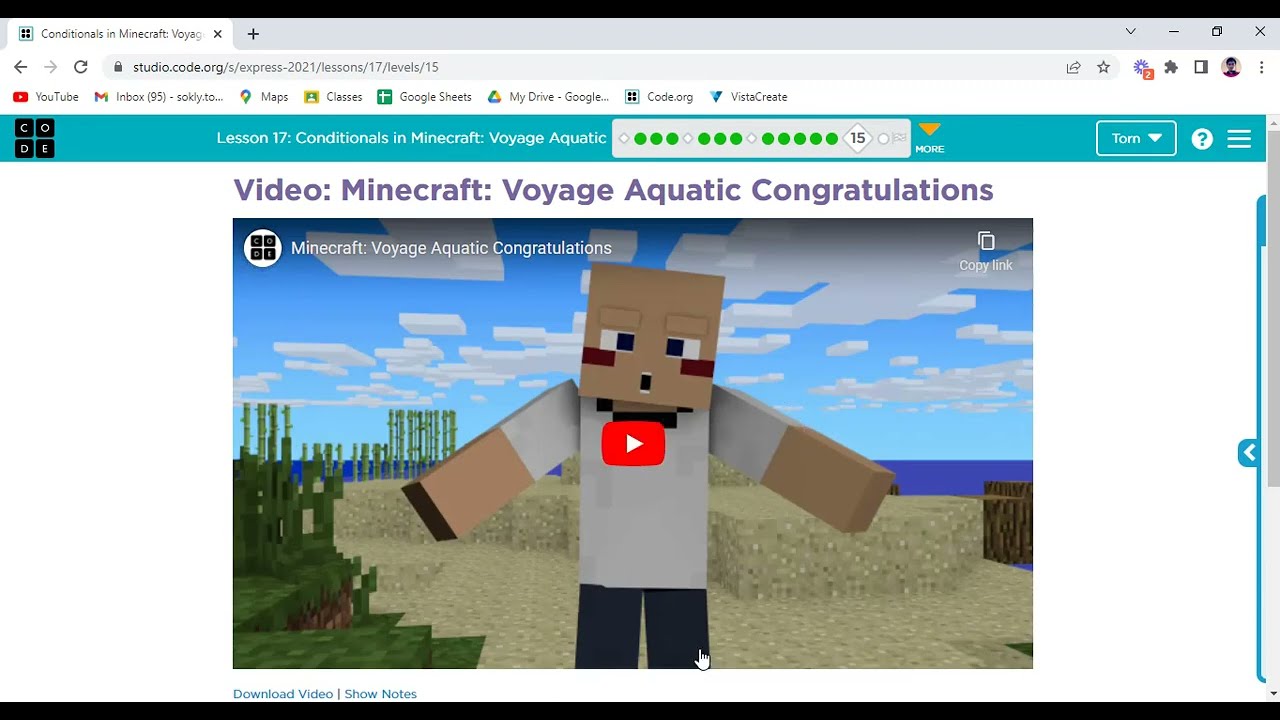The width and height of the screenshot is (1280, 720).
Task: Click the video title Minecraft: Voyage Aquatic Congratulations
Action: 451,248
